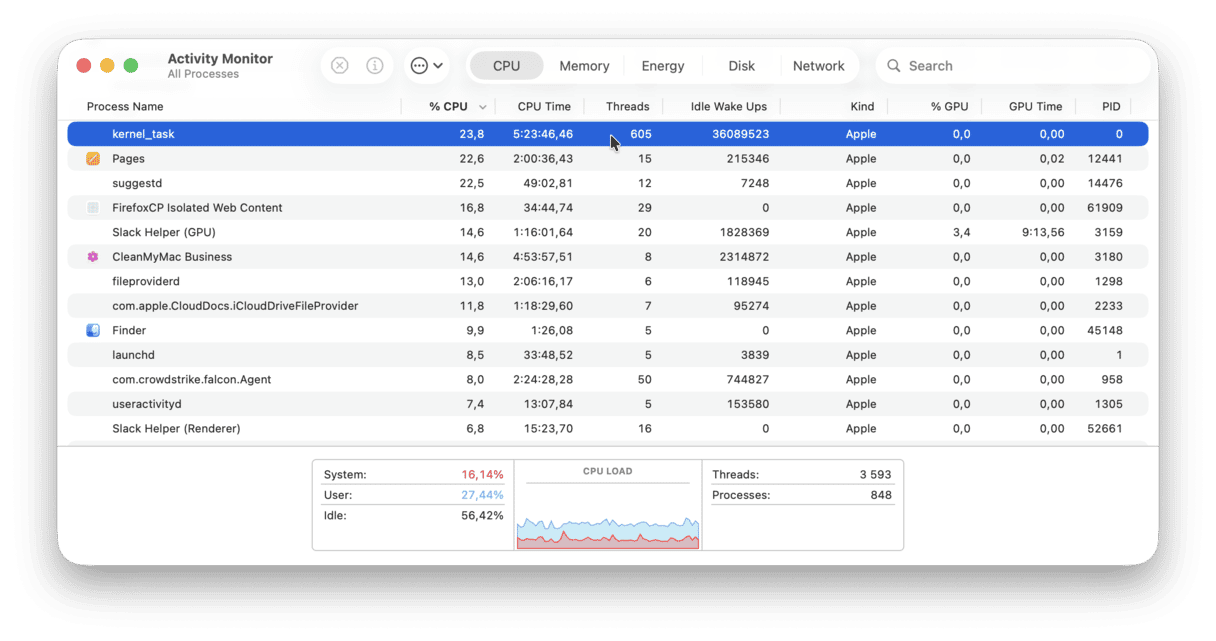Click inside the Search field
Viewport: 1216px width, 641px height.
(x=960, y=65)
